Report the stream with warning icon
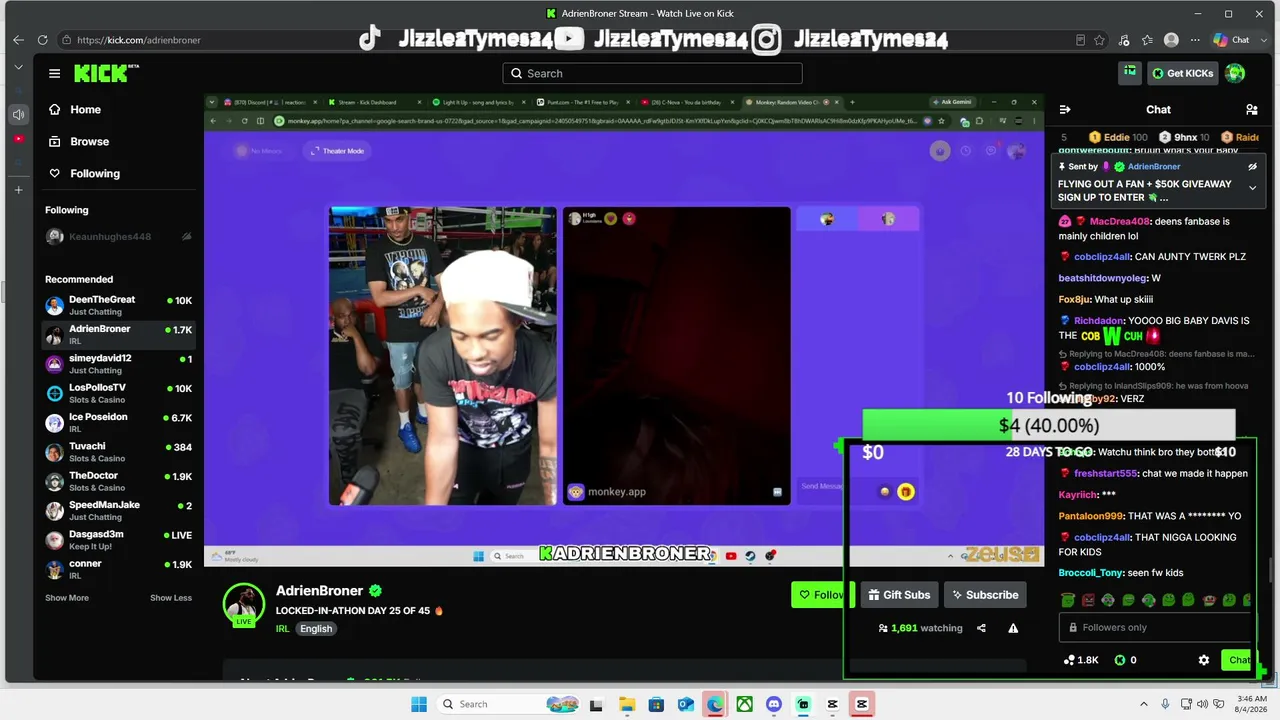This screenshot has height=720, width=1280. click(1013, 628)
